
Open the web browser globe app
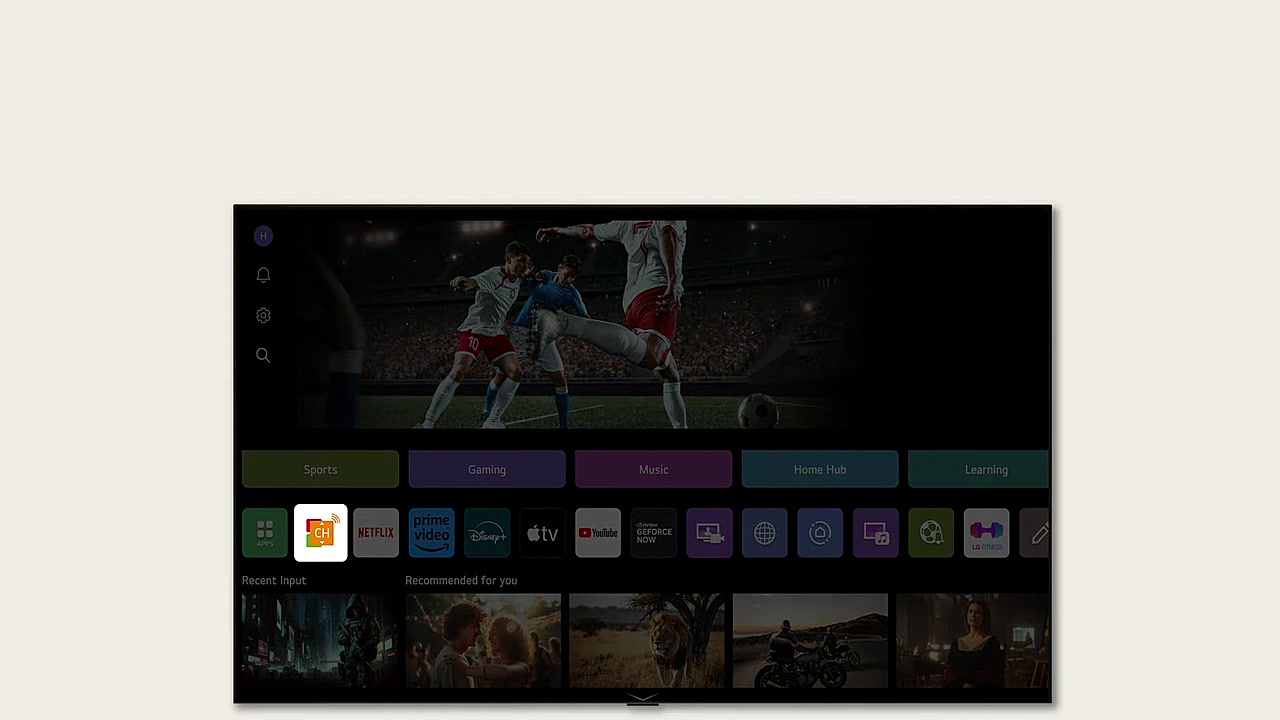765,533
